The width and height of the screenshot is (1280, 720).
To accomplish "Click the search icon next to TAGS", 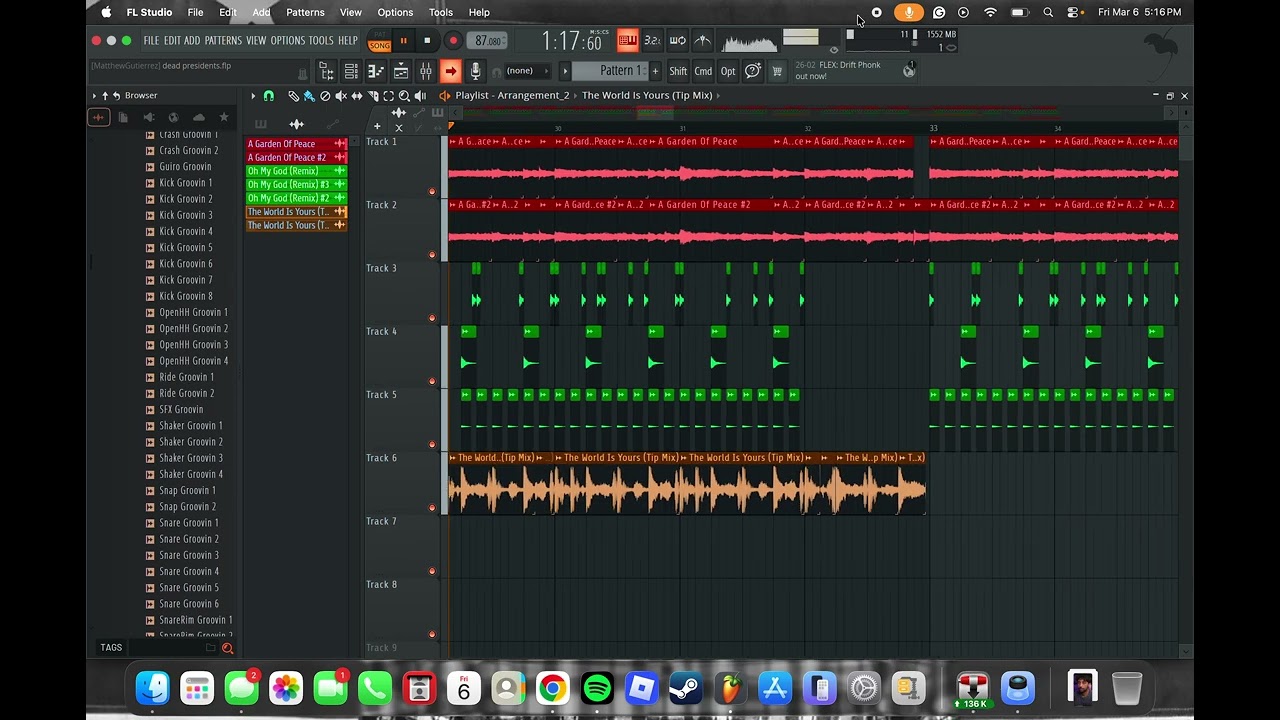I will (227, 648).
